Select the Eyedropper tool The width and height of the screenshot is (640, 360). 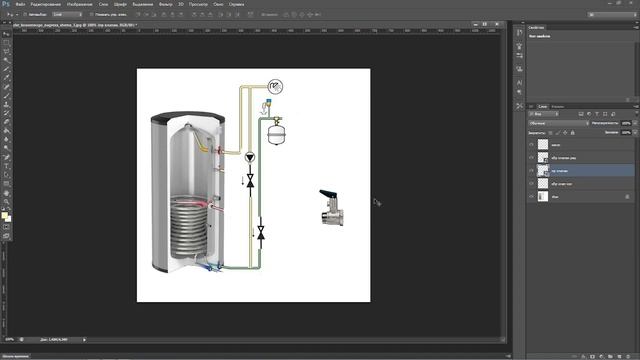(x=6, y=78)
